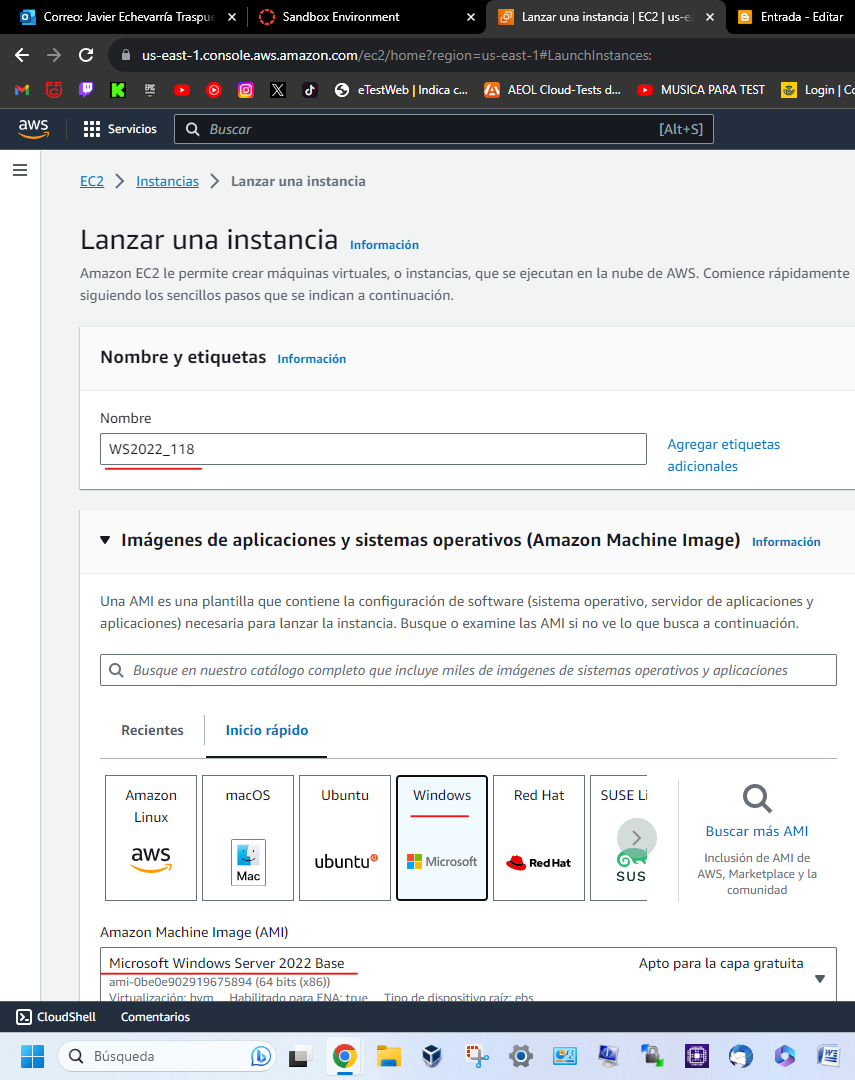Open the Instagram bookmark icon
The width and height of the screenshot is (855, 1080).
(246, 90)
